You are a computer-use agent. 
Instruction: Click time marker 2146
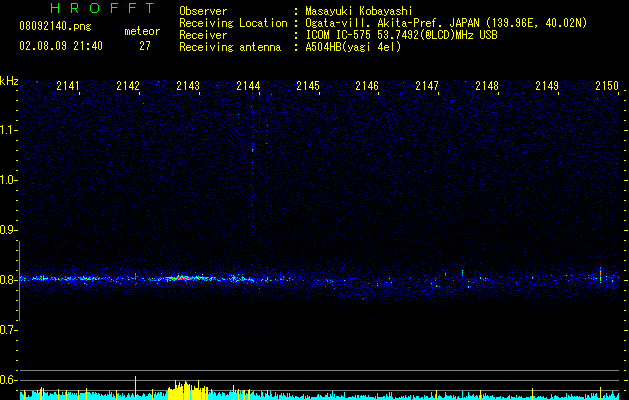(367, 86)
